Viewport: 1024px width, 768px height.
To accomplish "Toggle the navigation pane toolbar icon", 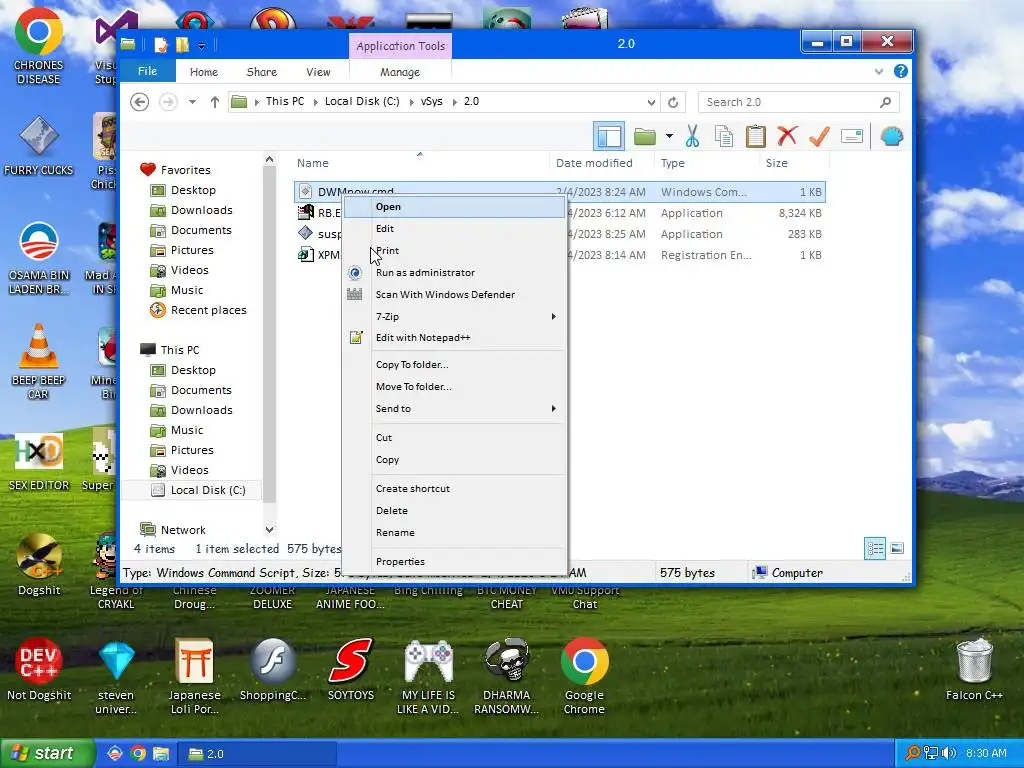I will pyautogui.click(x=609, y=136).
